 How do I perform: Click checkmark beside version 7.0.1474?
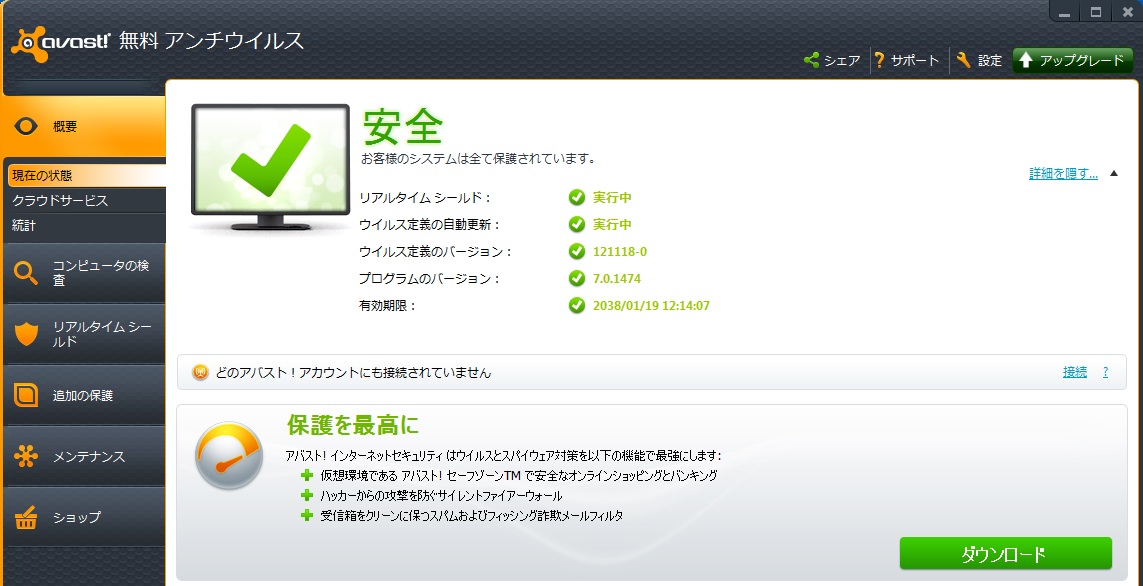click(577, 278)
